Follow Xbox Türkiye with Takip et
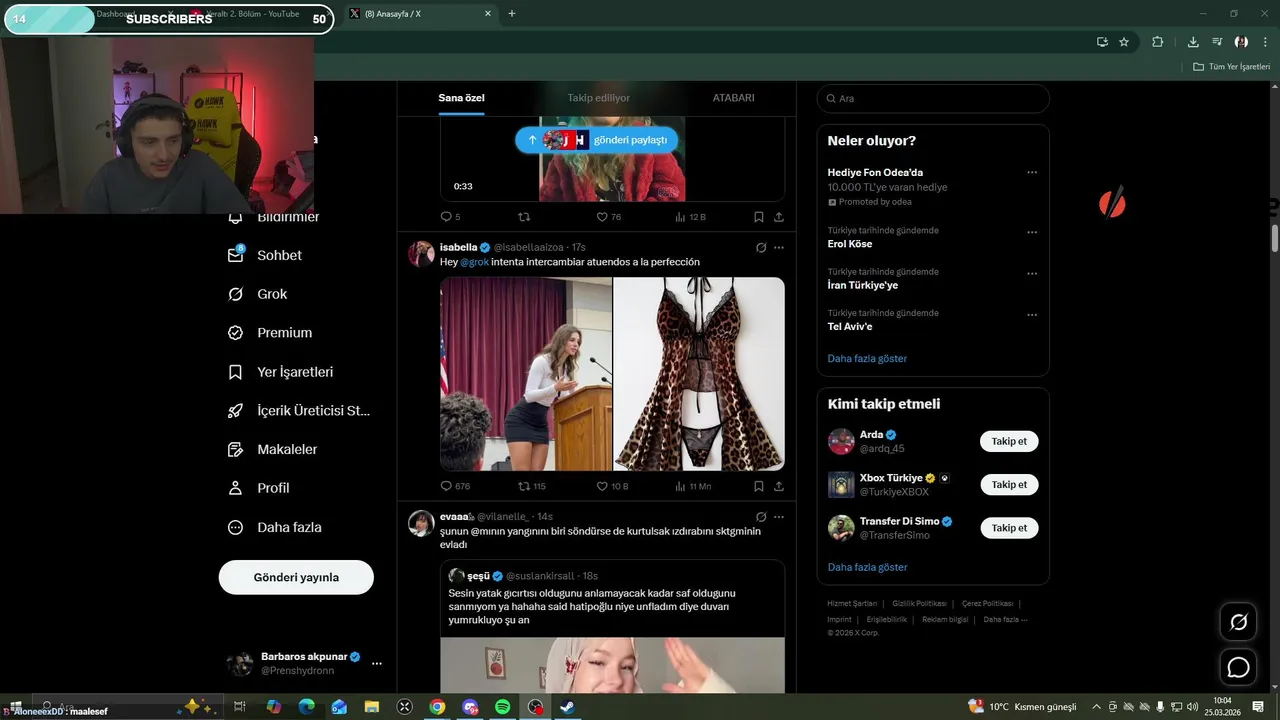This screenshot has height=720, width=1280. [x=1009, y=484]
